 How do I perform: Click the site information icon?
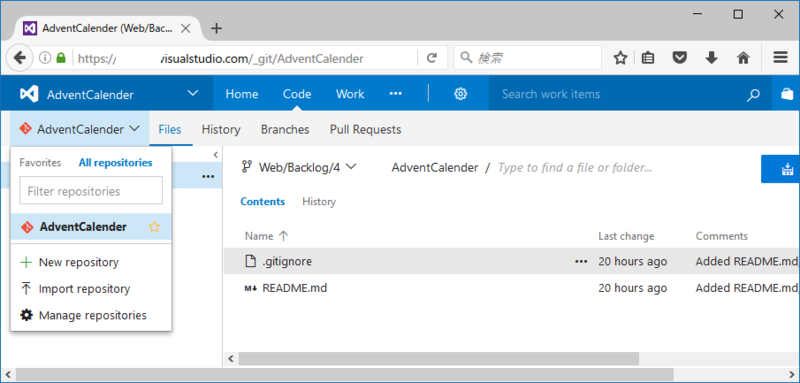click(x=45, y=58)
